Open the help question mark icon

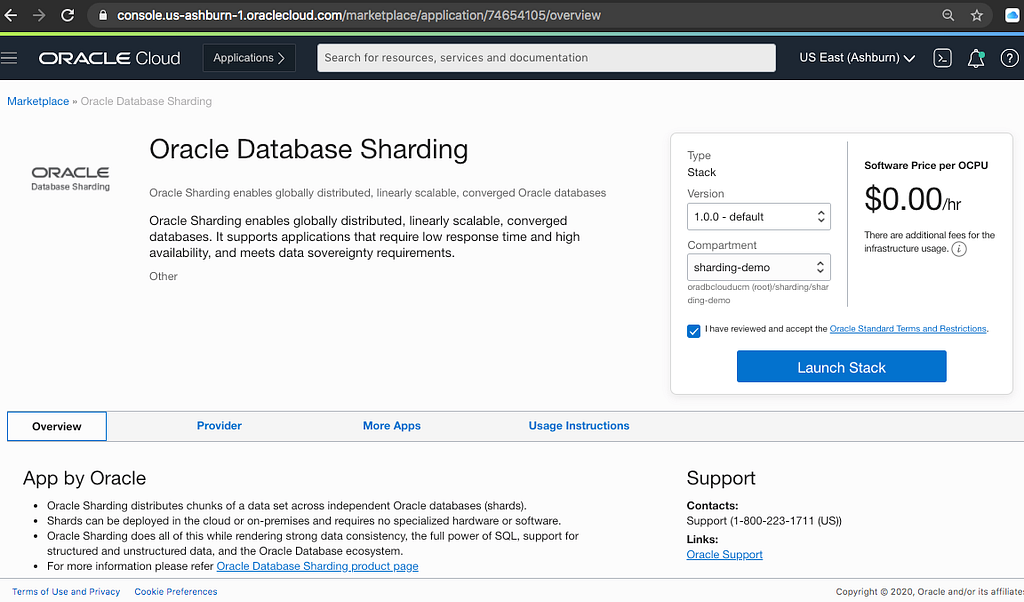[1009, 58]
